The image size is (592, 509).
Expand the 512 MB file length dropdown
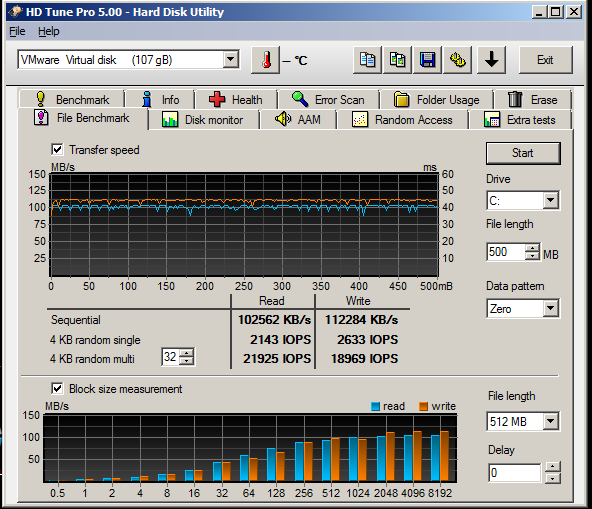point(551,421)
